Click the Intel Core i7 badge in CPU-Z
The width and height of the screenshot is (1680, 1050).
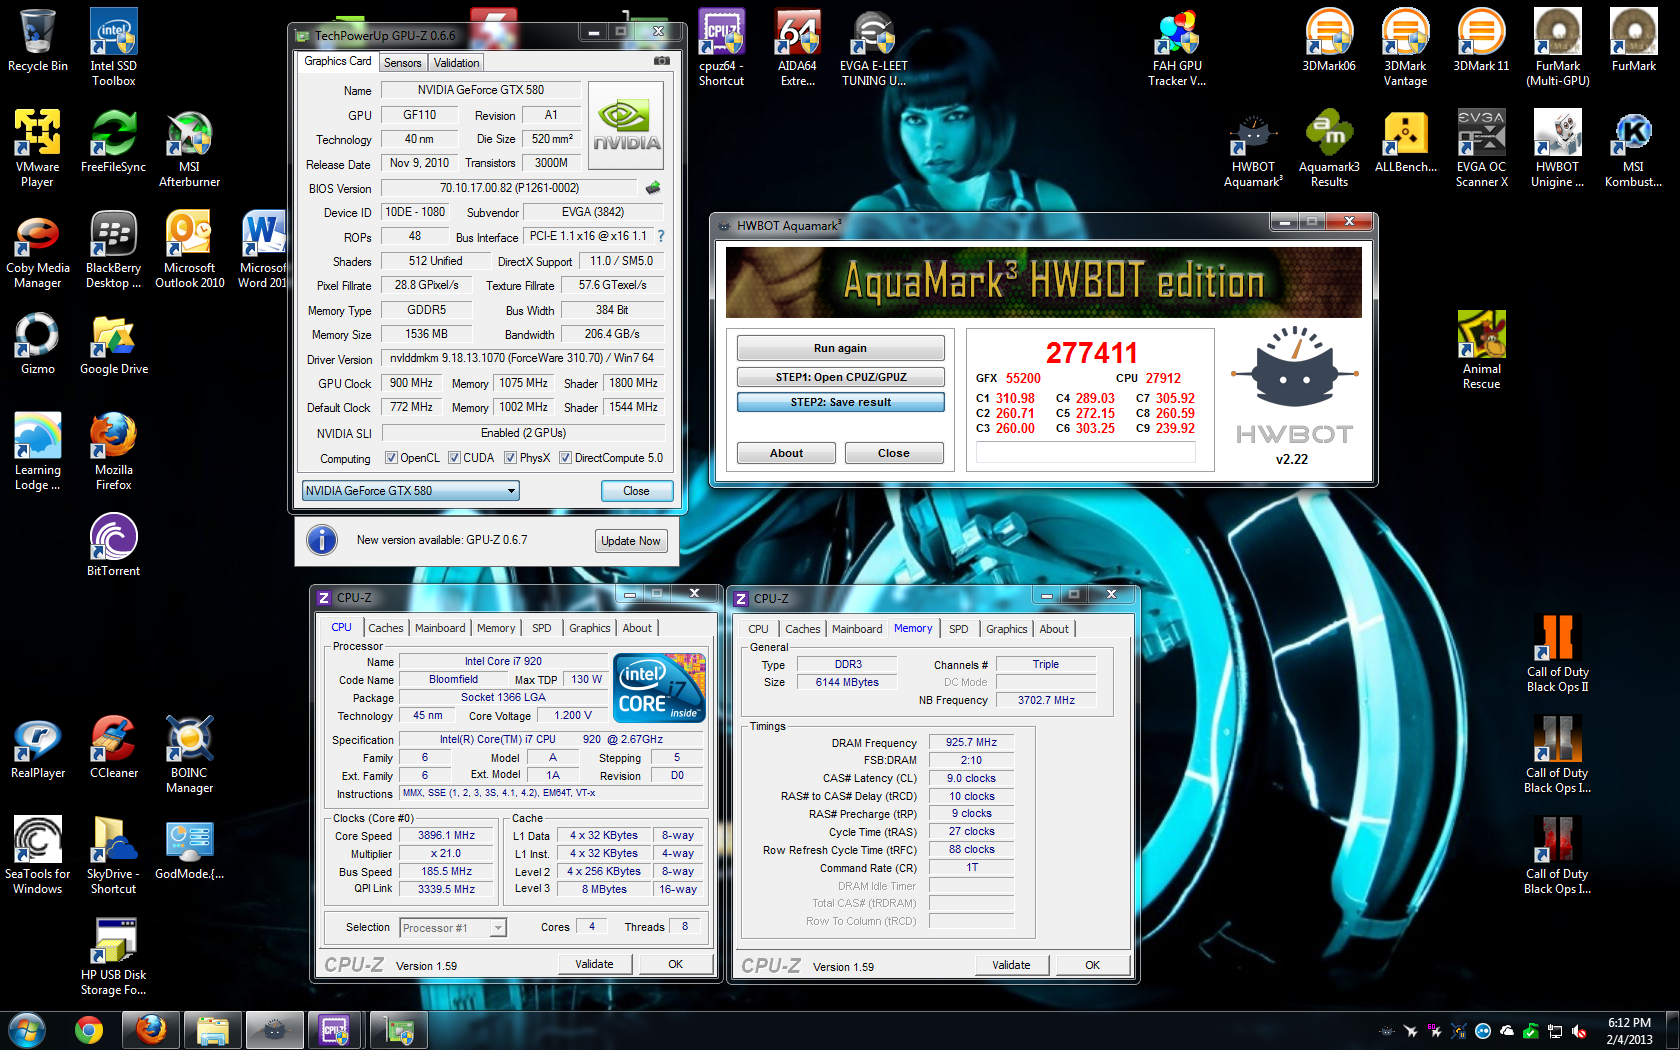(x=660, y=688)
